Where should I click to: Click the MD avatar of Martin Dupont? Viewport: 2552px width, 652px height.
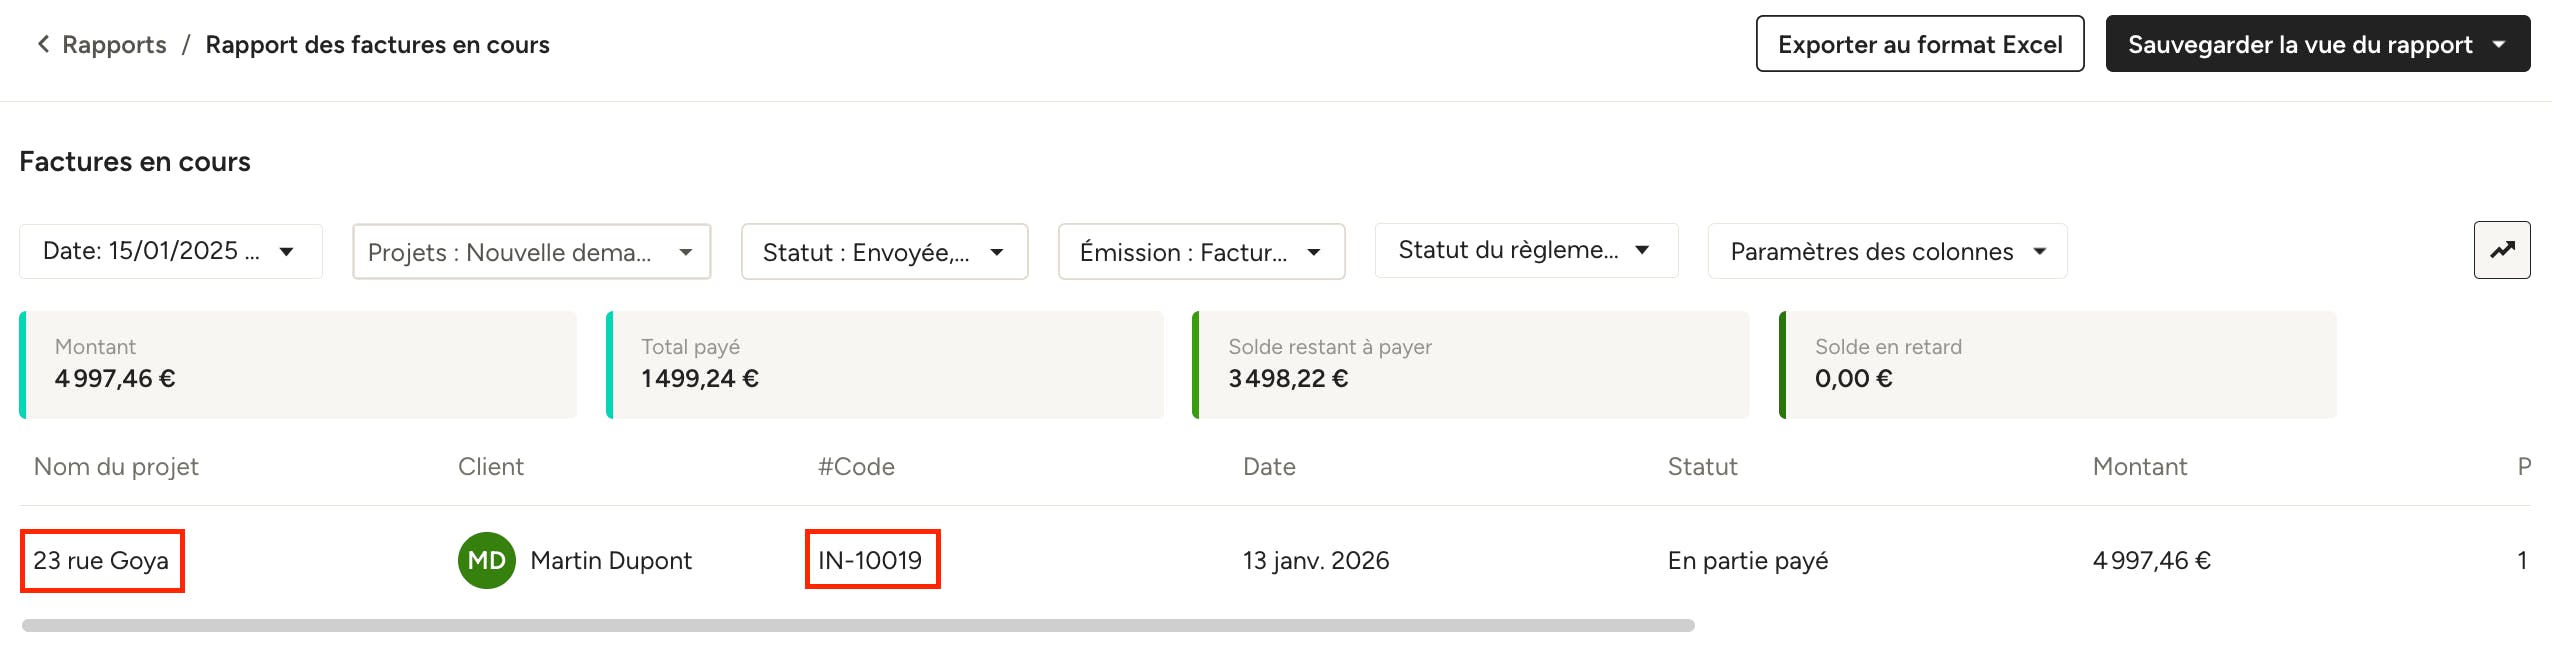point(486,561)
